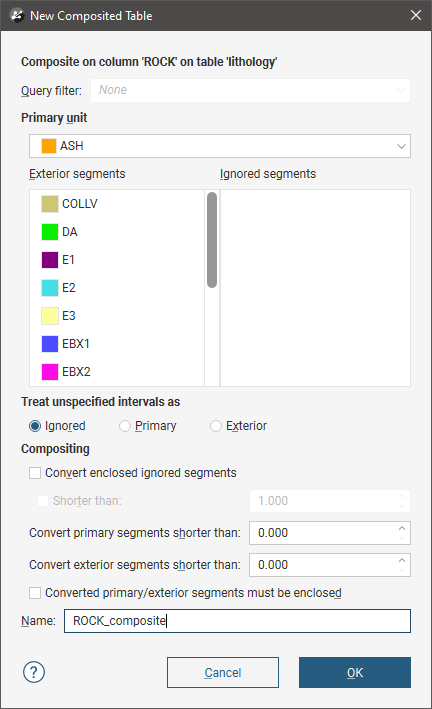The width and height of the screenshot is (432, 709).
Task: Open the help question mark icon
Action: pyautogui.click(x=34, y=672)
